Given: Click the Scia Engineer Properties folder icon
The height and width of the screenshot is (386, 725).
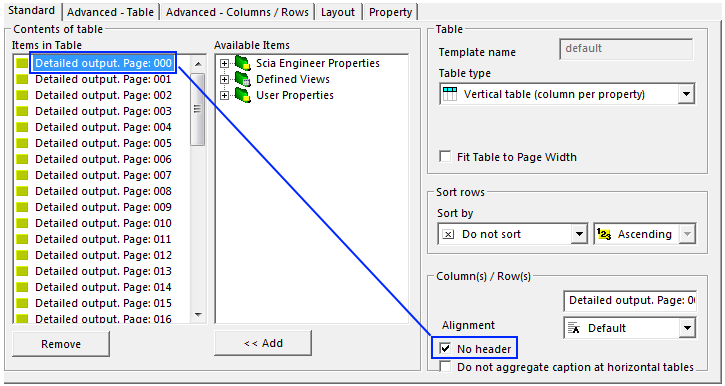Looking at the screenshot, I should point(243,63).
